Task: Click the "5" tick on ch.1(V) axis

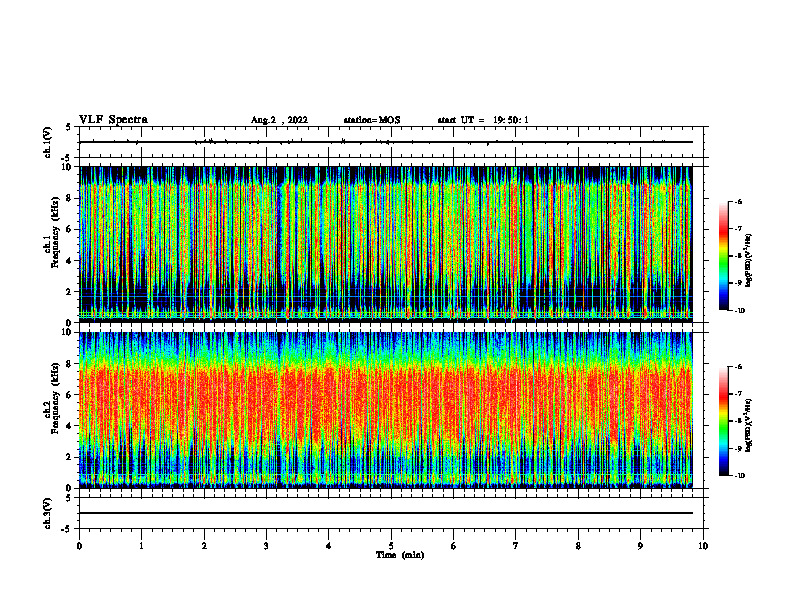Action: pos(69,127)
